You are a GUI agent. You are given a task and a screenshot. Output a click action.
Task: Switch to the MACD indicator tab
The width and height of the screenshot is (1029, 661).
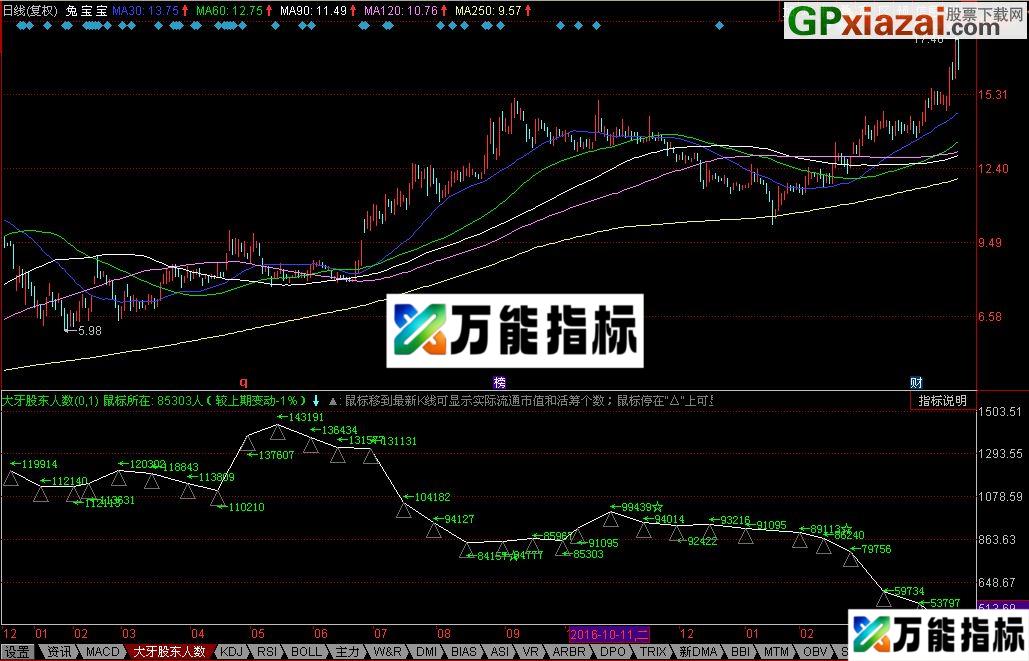[x=101, y=651]
